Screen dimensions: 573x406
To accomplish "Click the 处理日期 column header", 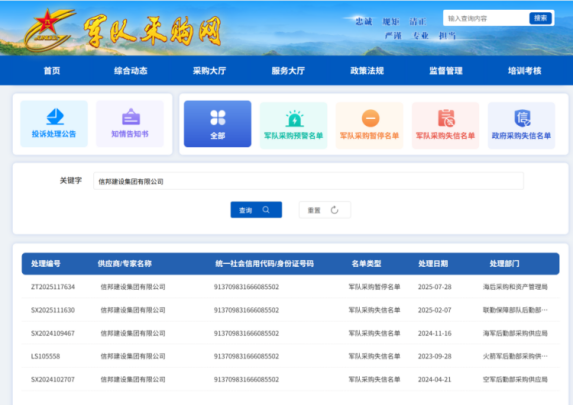I will point(433,263).
